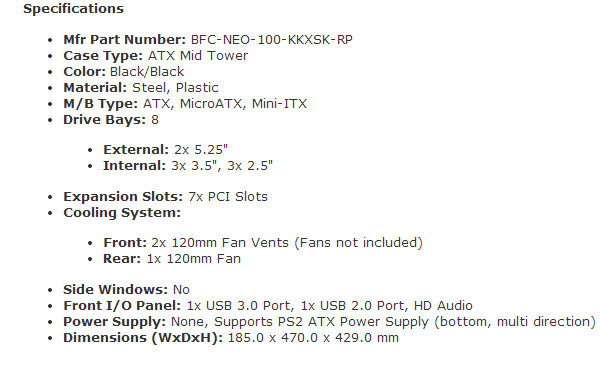Click the Rear 1x 120mm Fan line

point(172,259)
